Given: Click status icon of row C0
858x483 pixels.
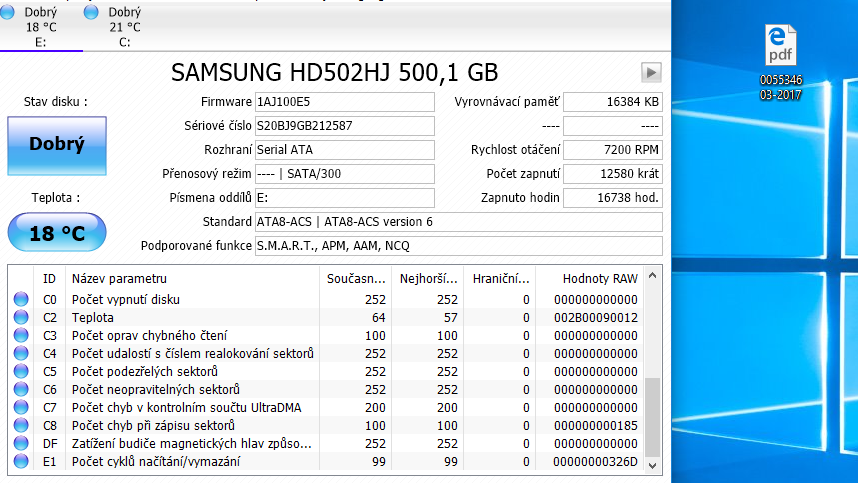Looking at the screenshot, I should coord(21,299).
